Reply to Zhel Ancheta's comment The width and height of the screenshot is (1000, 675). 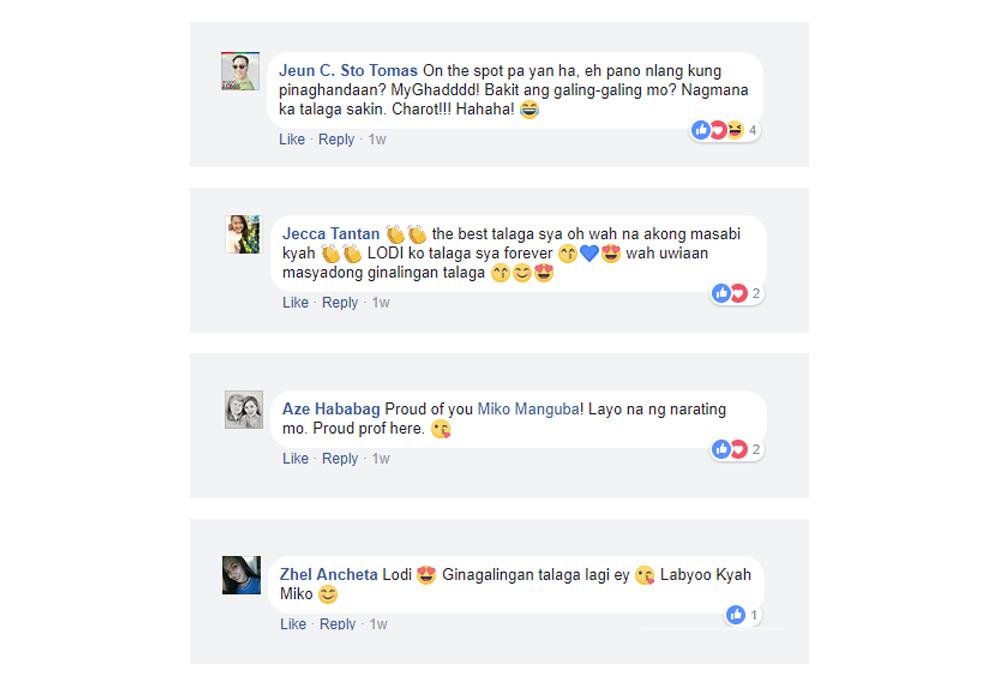[337, 624]
